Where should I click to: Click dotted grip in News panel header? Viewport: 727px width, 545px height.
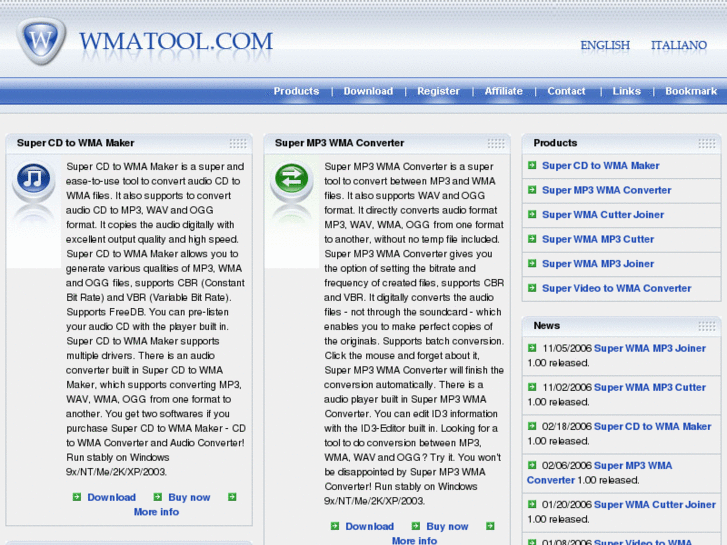[x=707, y=327]
